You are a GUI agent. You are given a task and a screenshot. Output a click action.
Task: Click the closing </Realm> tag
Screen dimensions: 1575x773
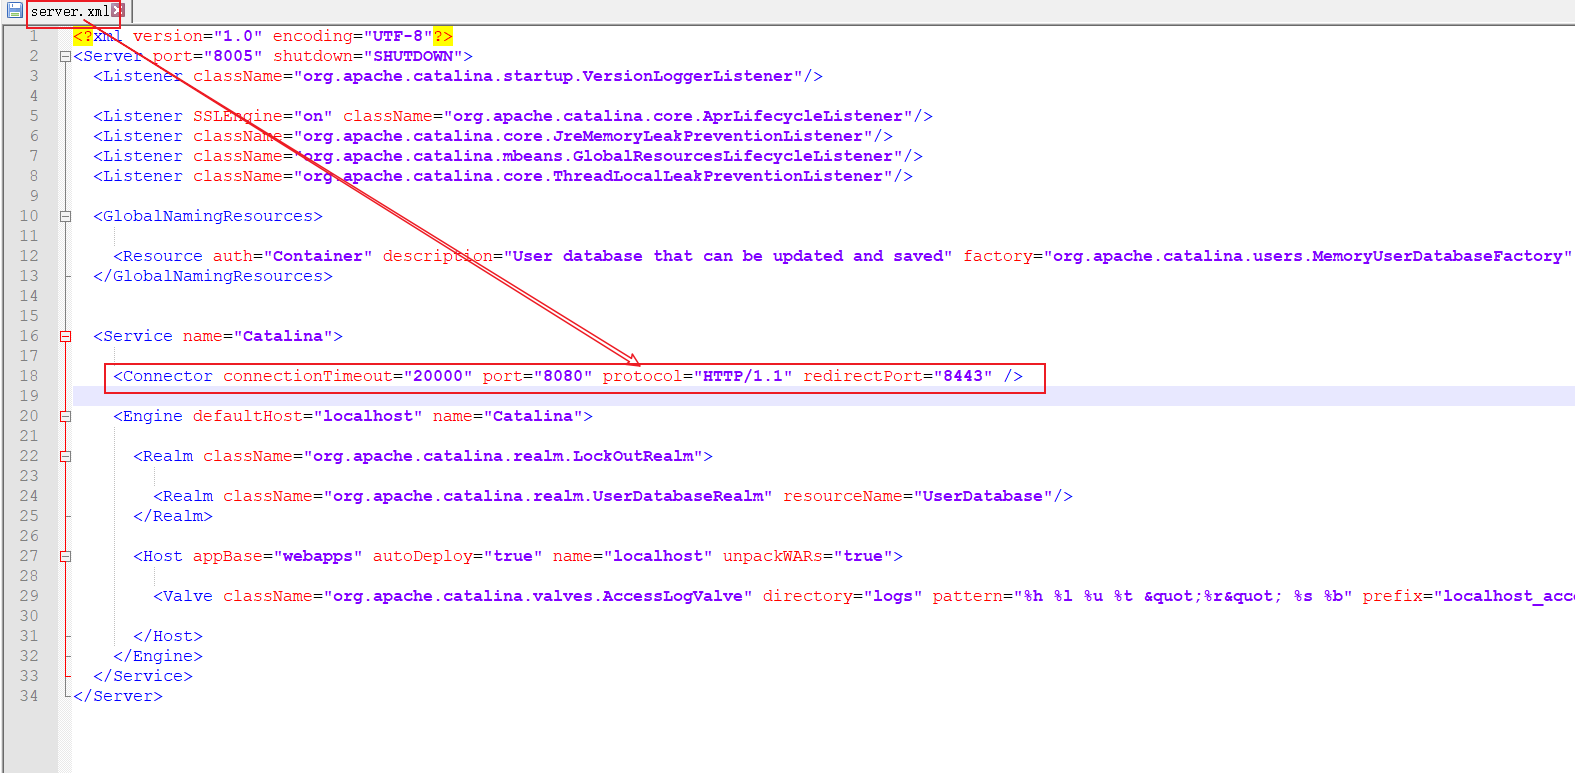point(173,516)
